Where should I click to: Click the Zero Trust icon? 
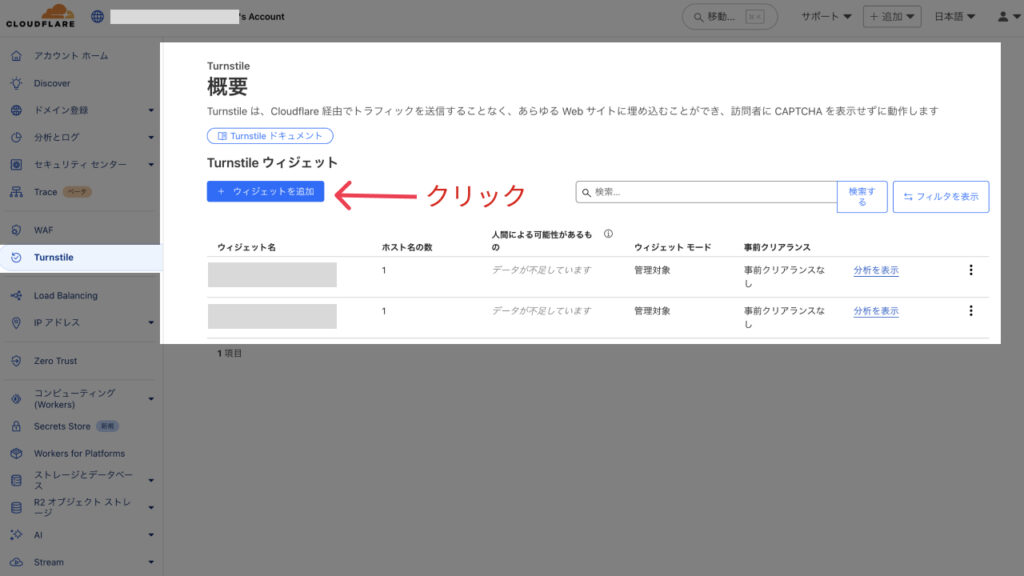16,360
